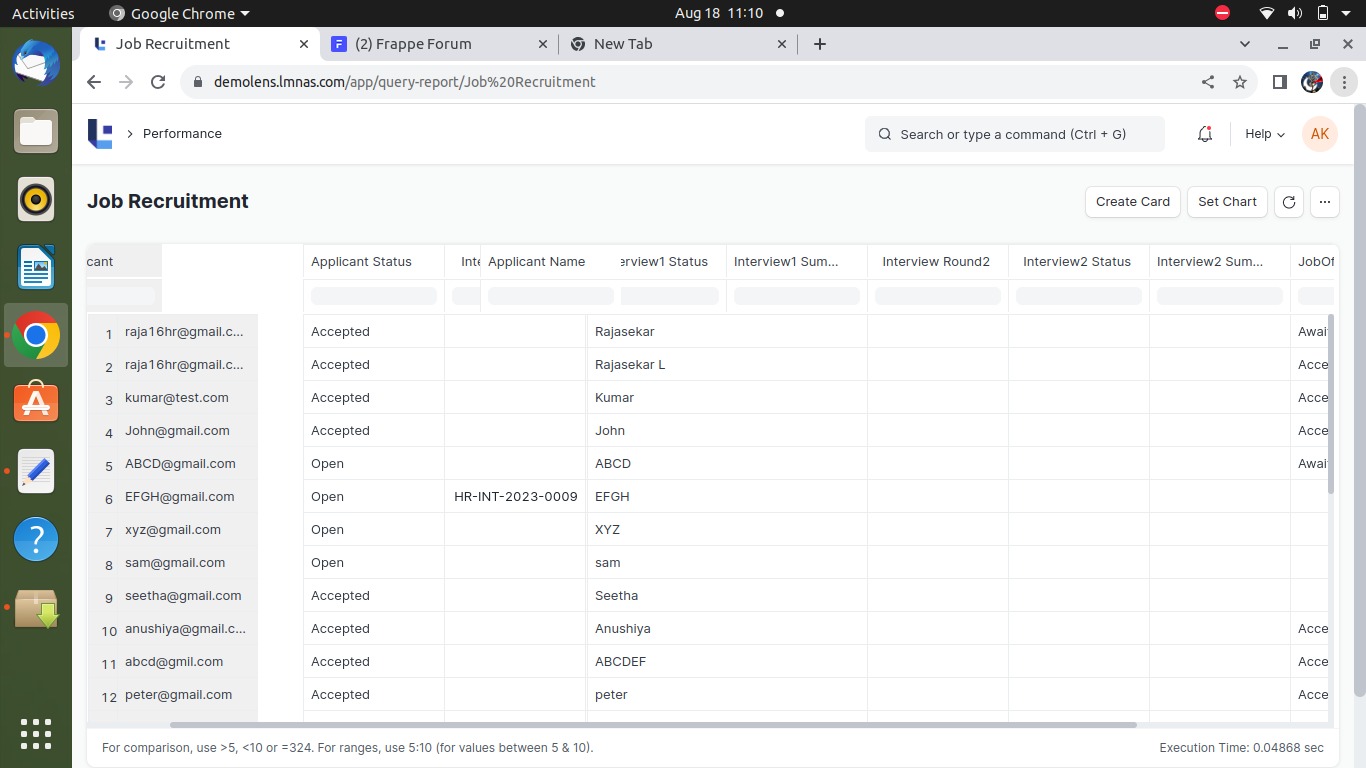Go back in Chrome

click(94, 82)
